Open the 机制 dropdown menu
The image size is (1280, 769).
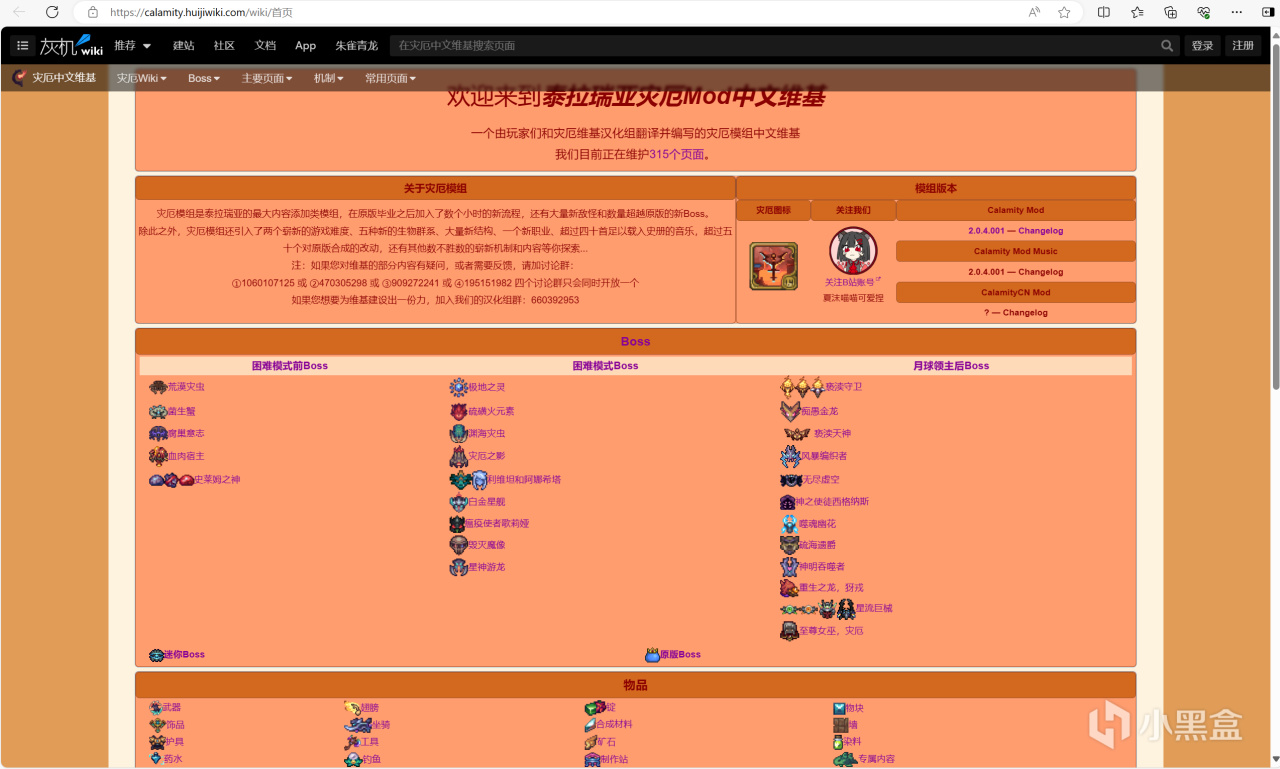pos(328,78)
